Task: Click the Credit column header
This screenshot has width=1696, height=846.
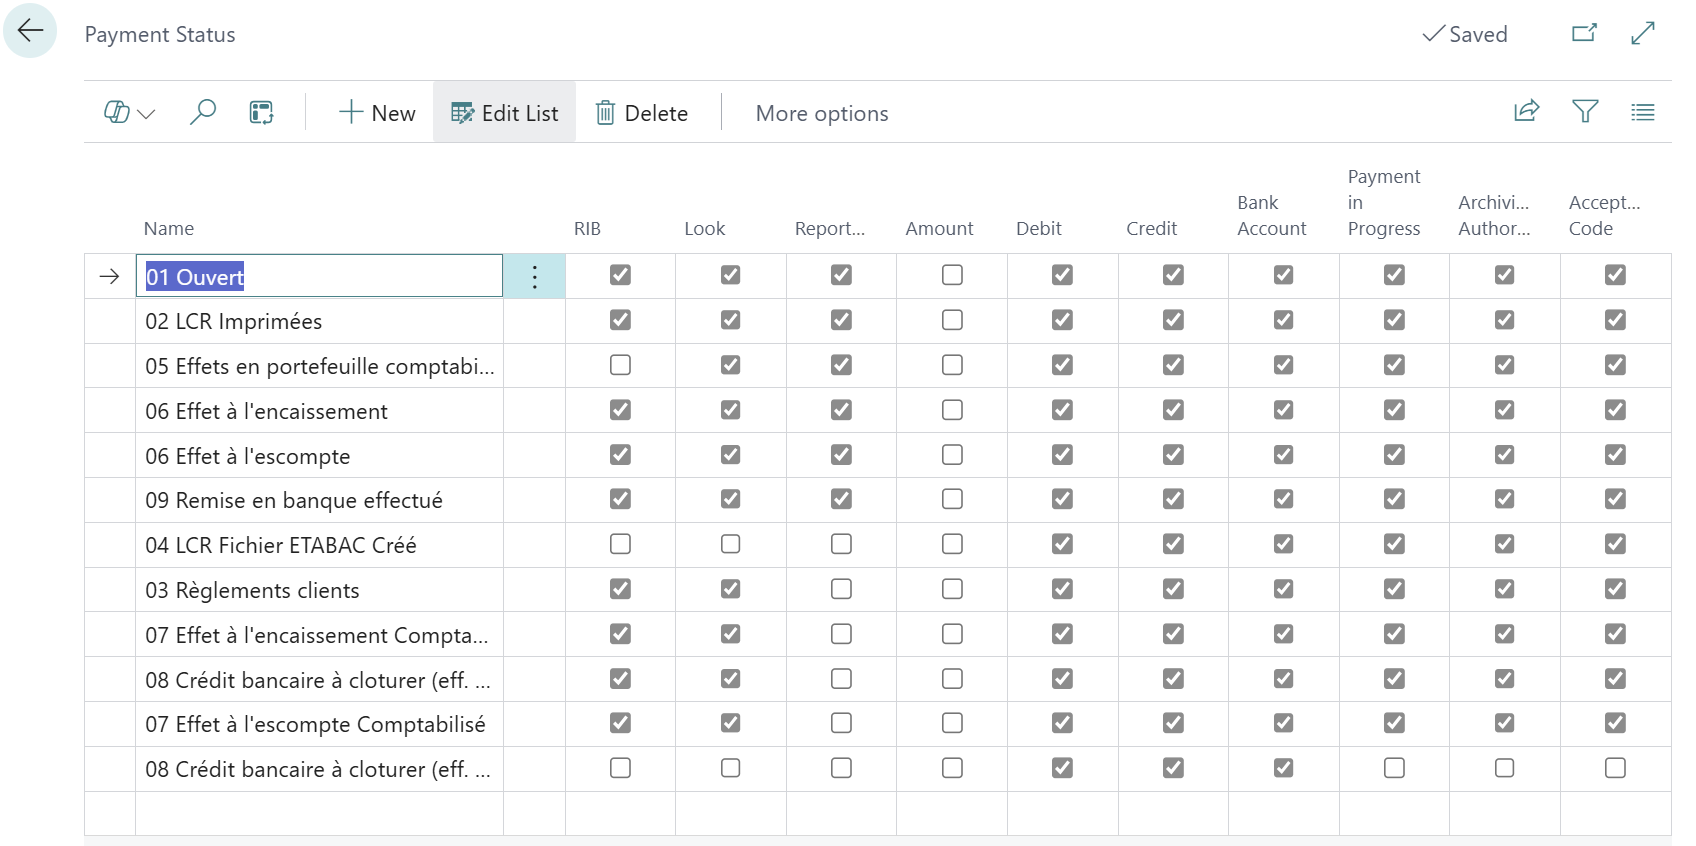Action: [1151, 228]
